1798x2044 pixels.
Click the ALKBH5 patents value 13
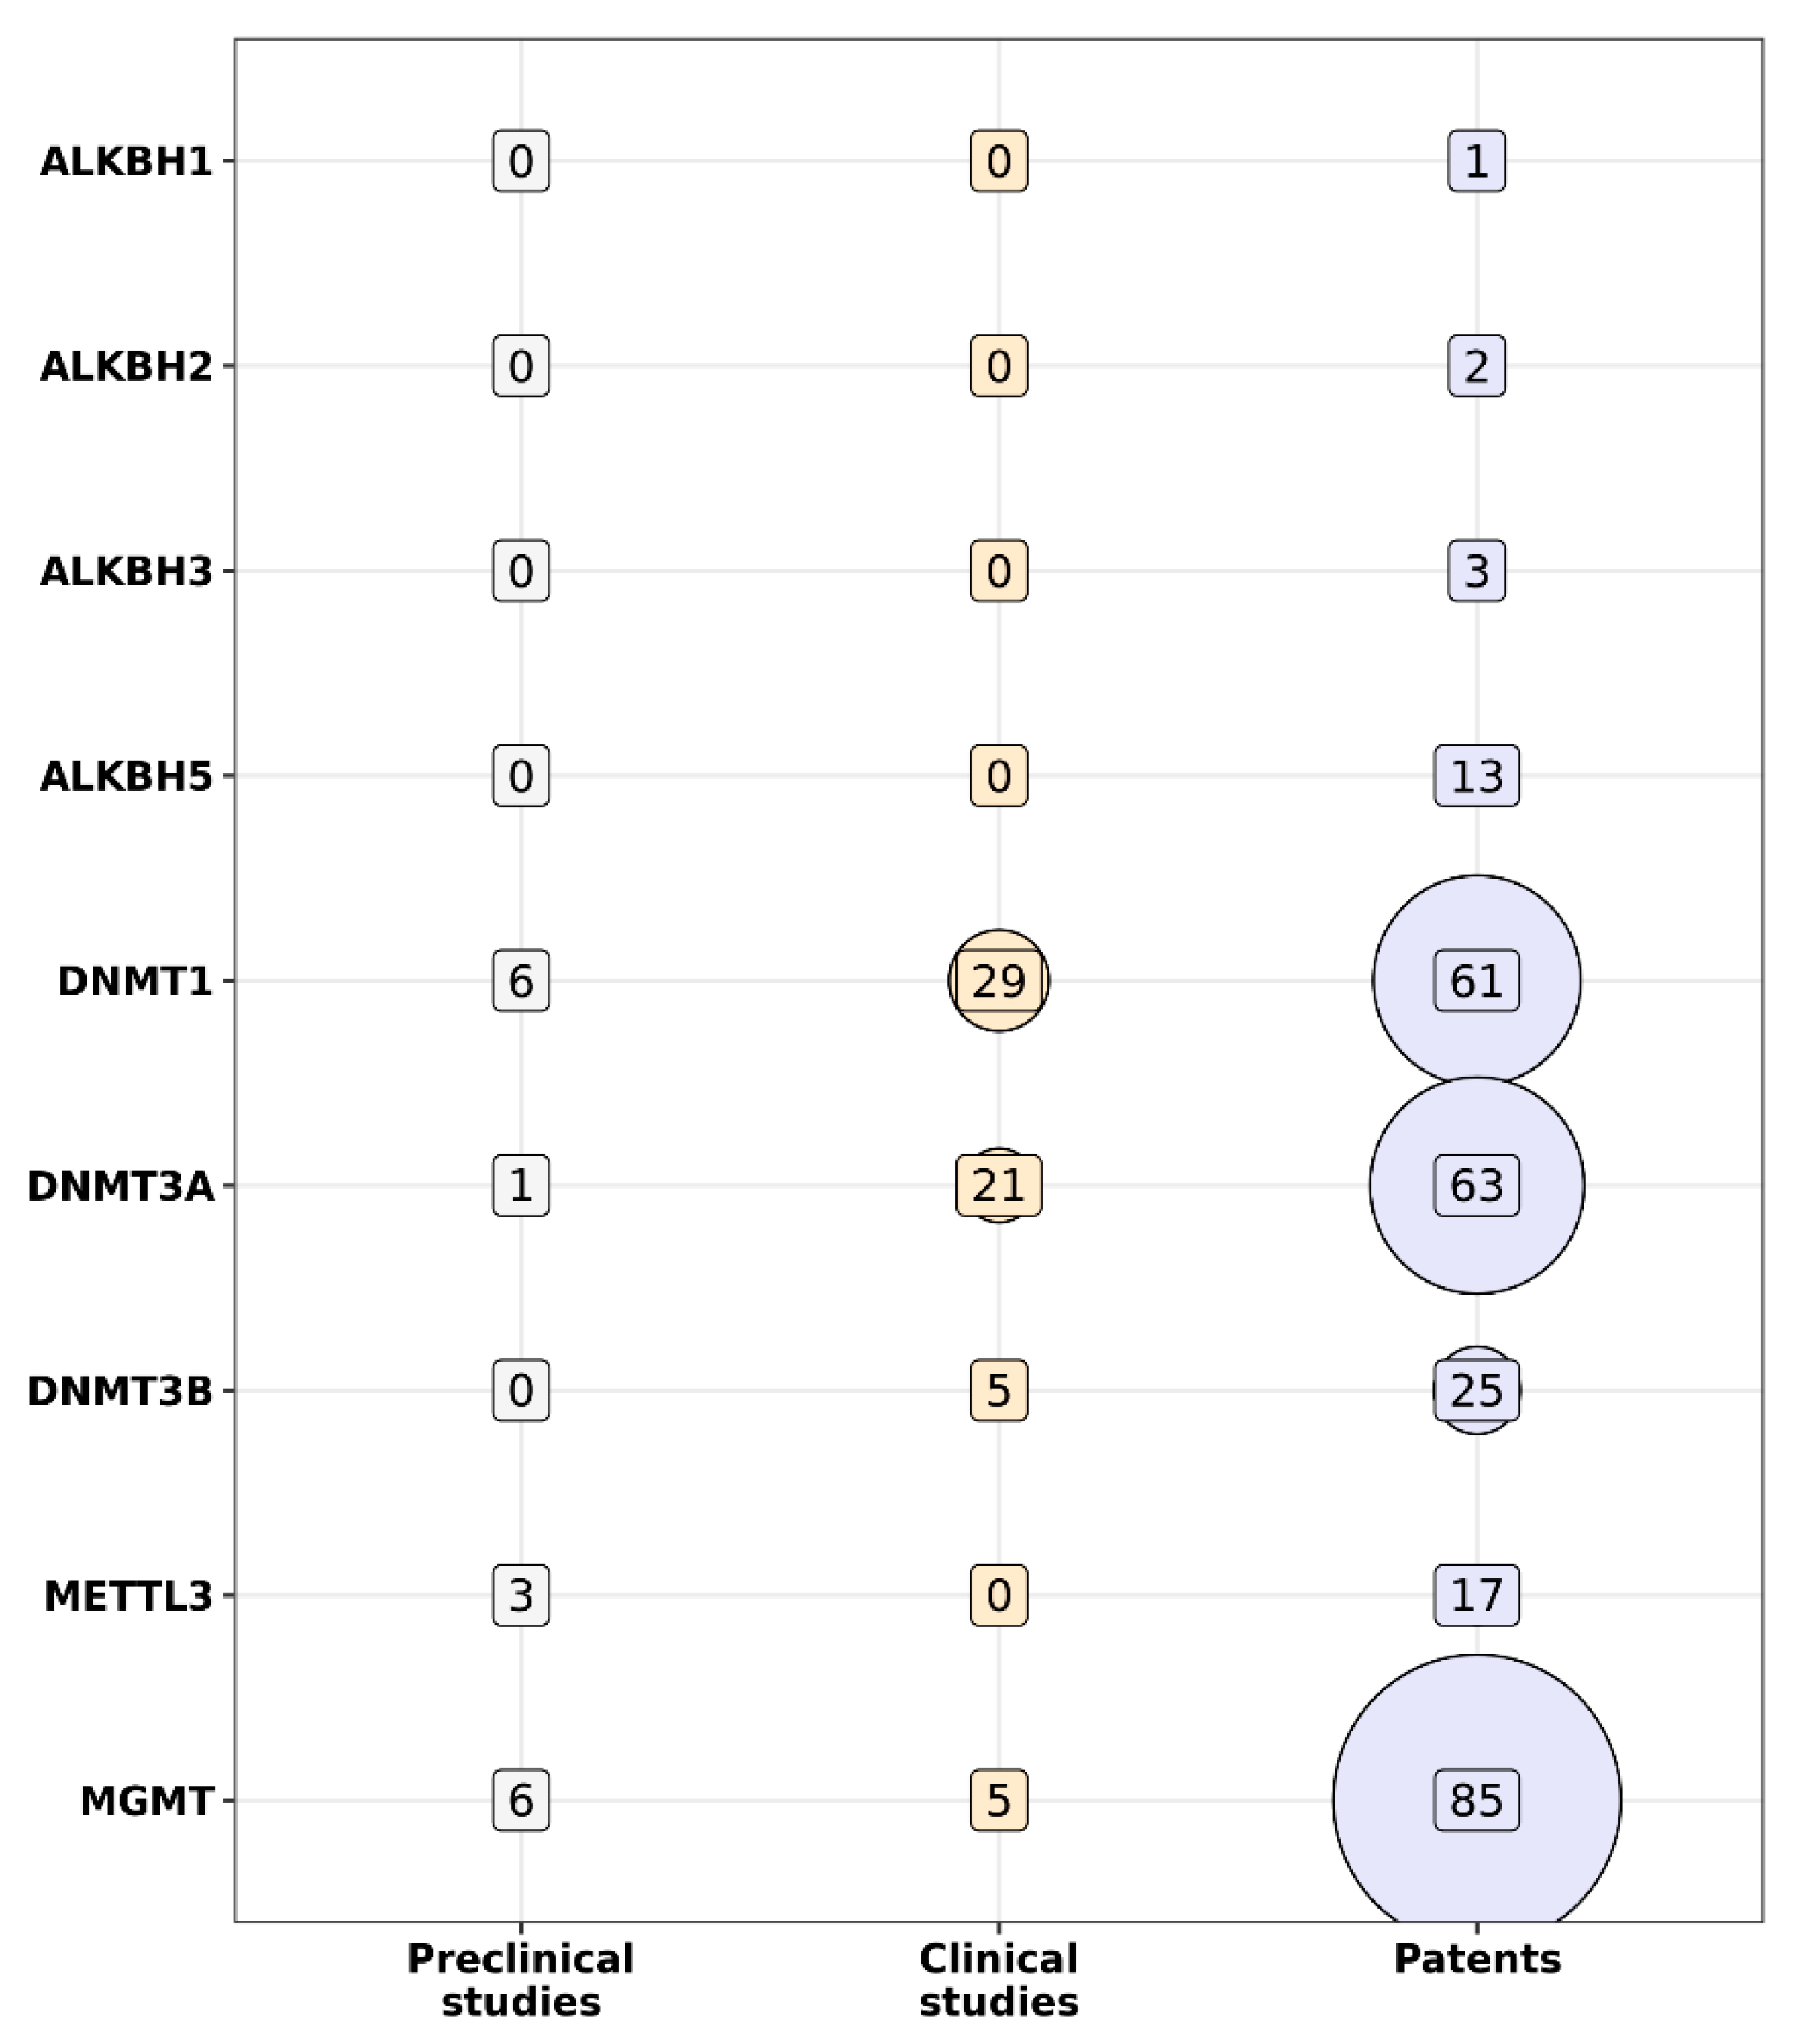(x=1476, y=775)
